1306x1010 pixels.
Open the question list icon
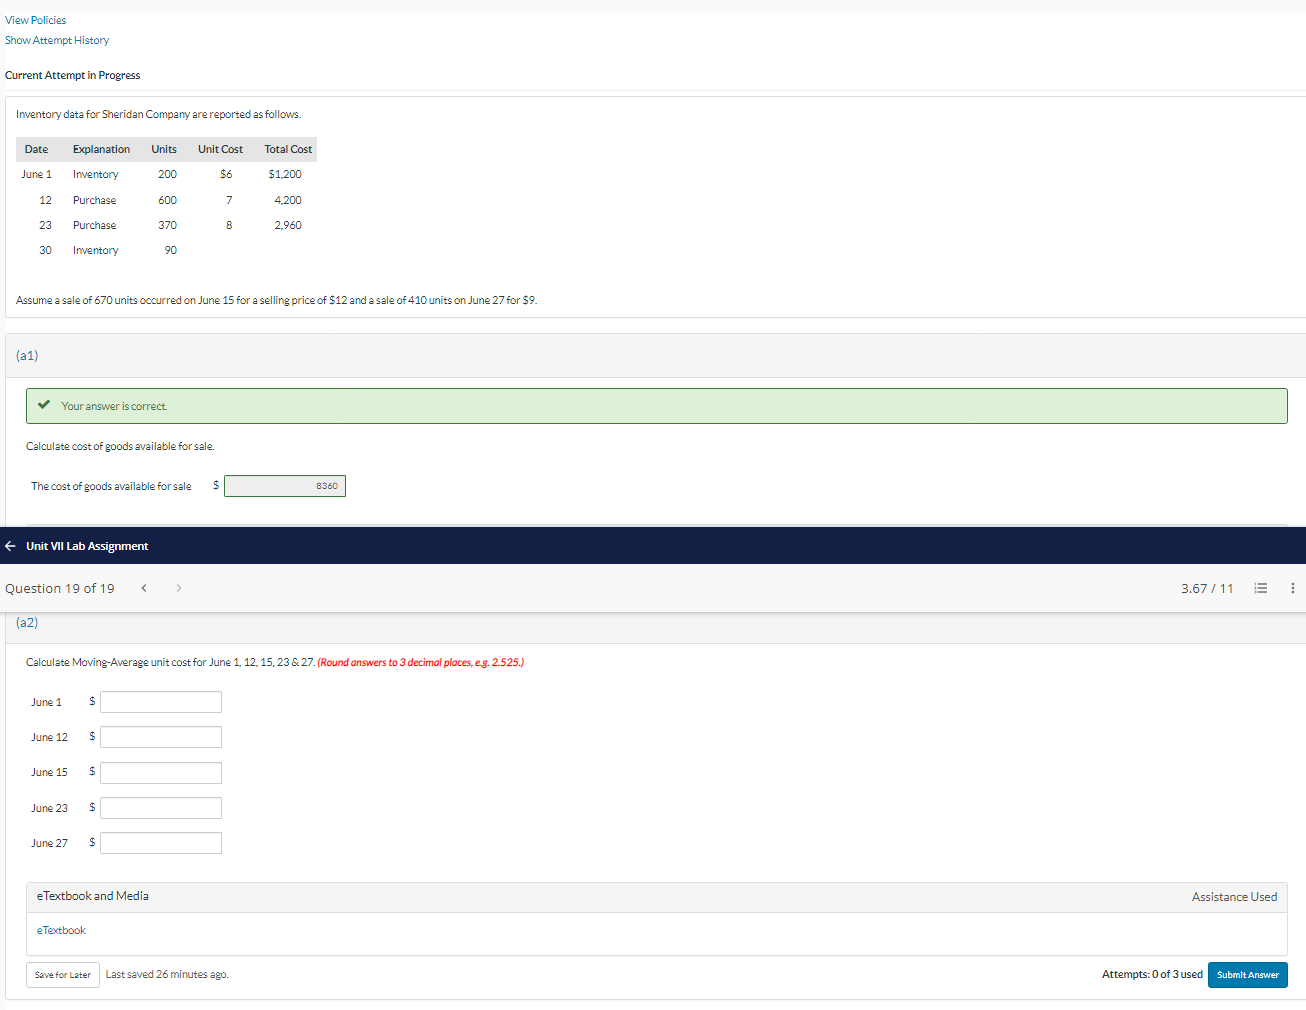pyautogui.click(x=1261, y=588)
